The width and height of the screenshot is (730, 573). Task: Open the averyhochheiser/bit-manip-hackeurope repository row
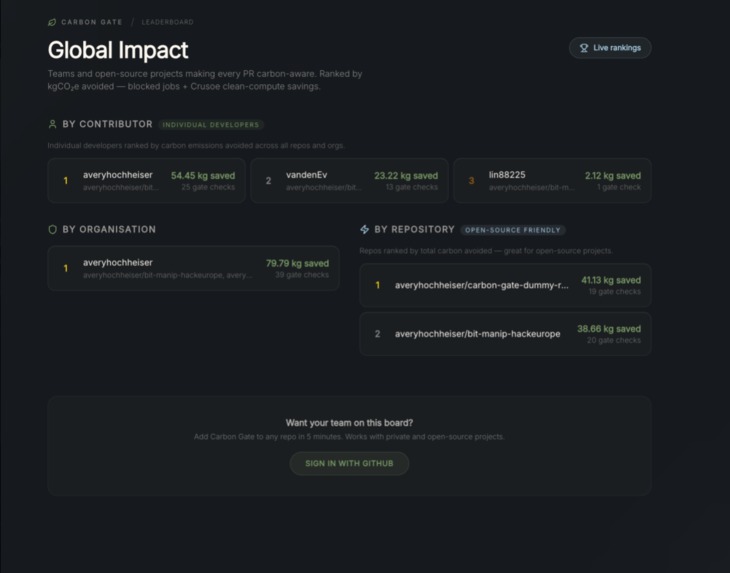point(505,334)
